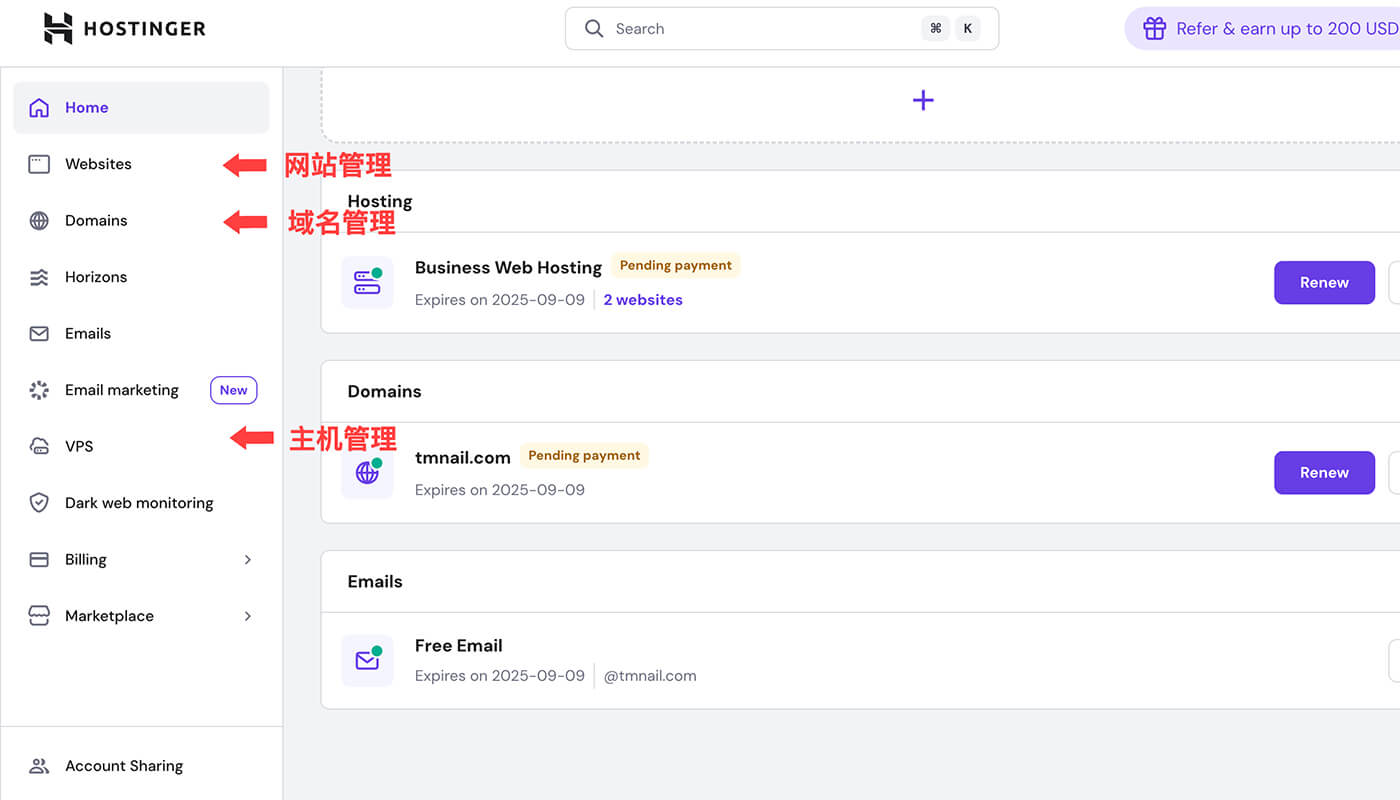The height and width of the screenshot is (800, 1400).
Task: Click the Dark web monitoring shield icon
Action: (39, 503)
